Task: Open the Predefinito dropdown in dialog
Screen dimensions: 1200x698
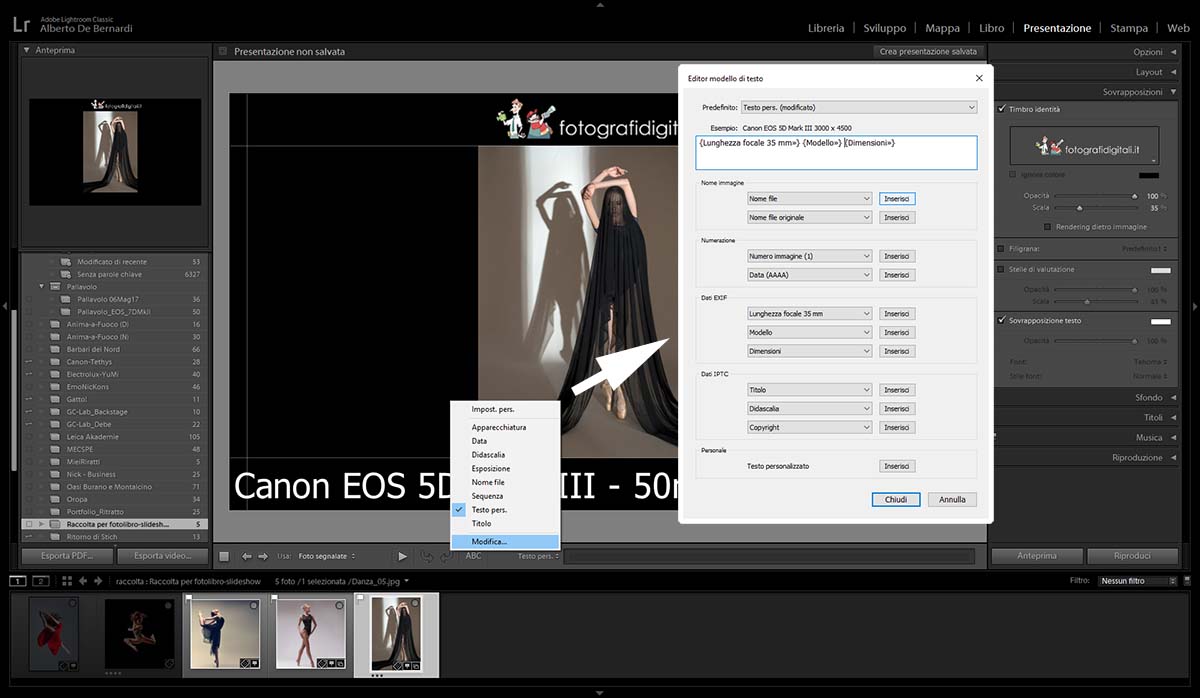Action: [x=859, y=107]
